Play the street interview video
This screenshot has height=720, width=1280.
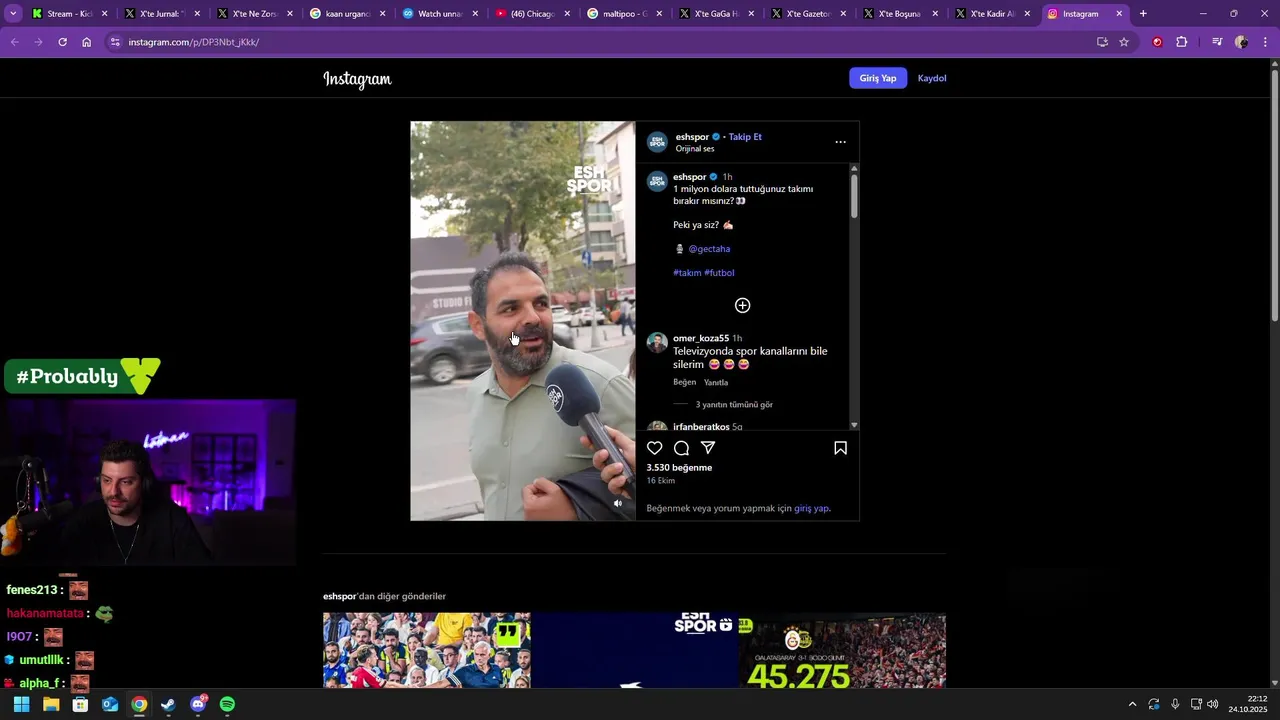(x=523, y=321)
